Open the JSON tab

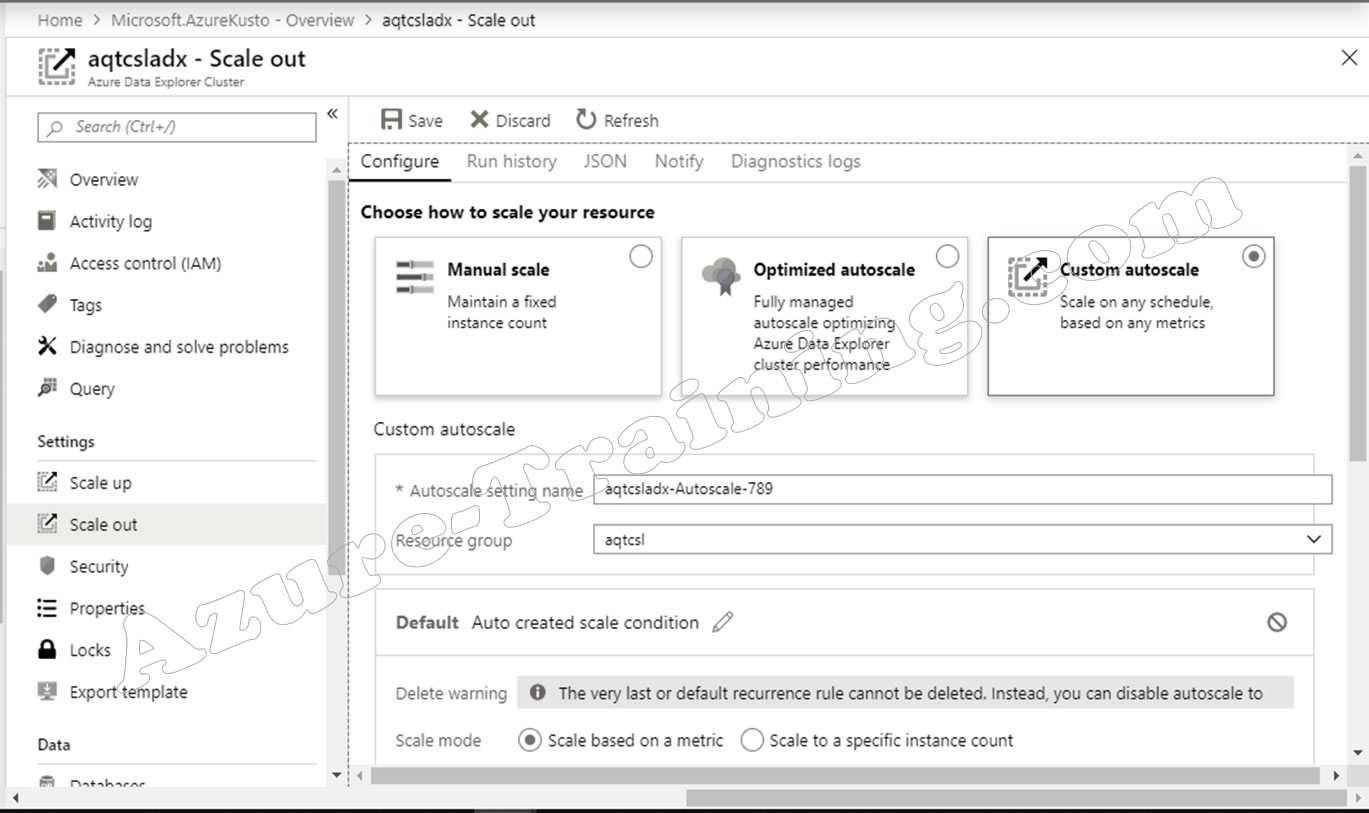(x=604, y=161)
